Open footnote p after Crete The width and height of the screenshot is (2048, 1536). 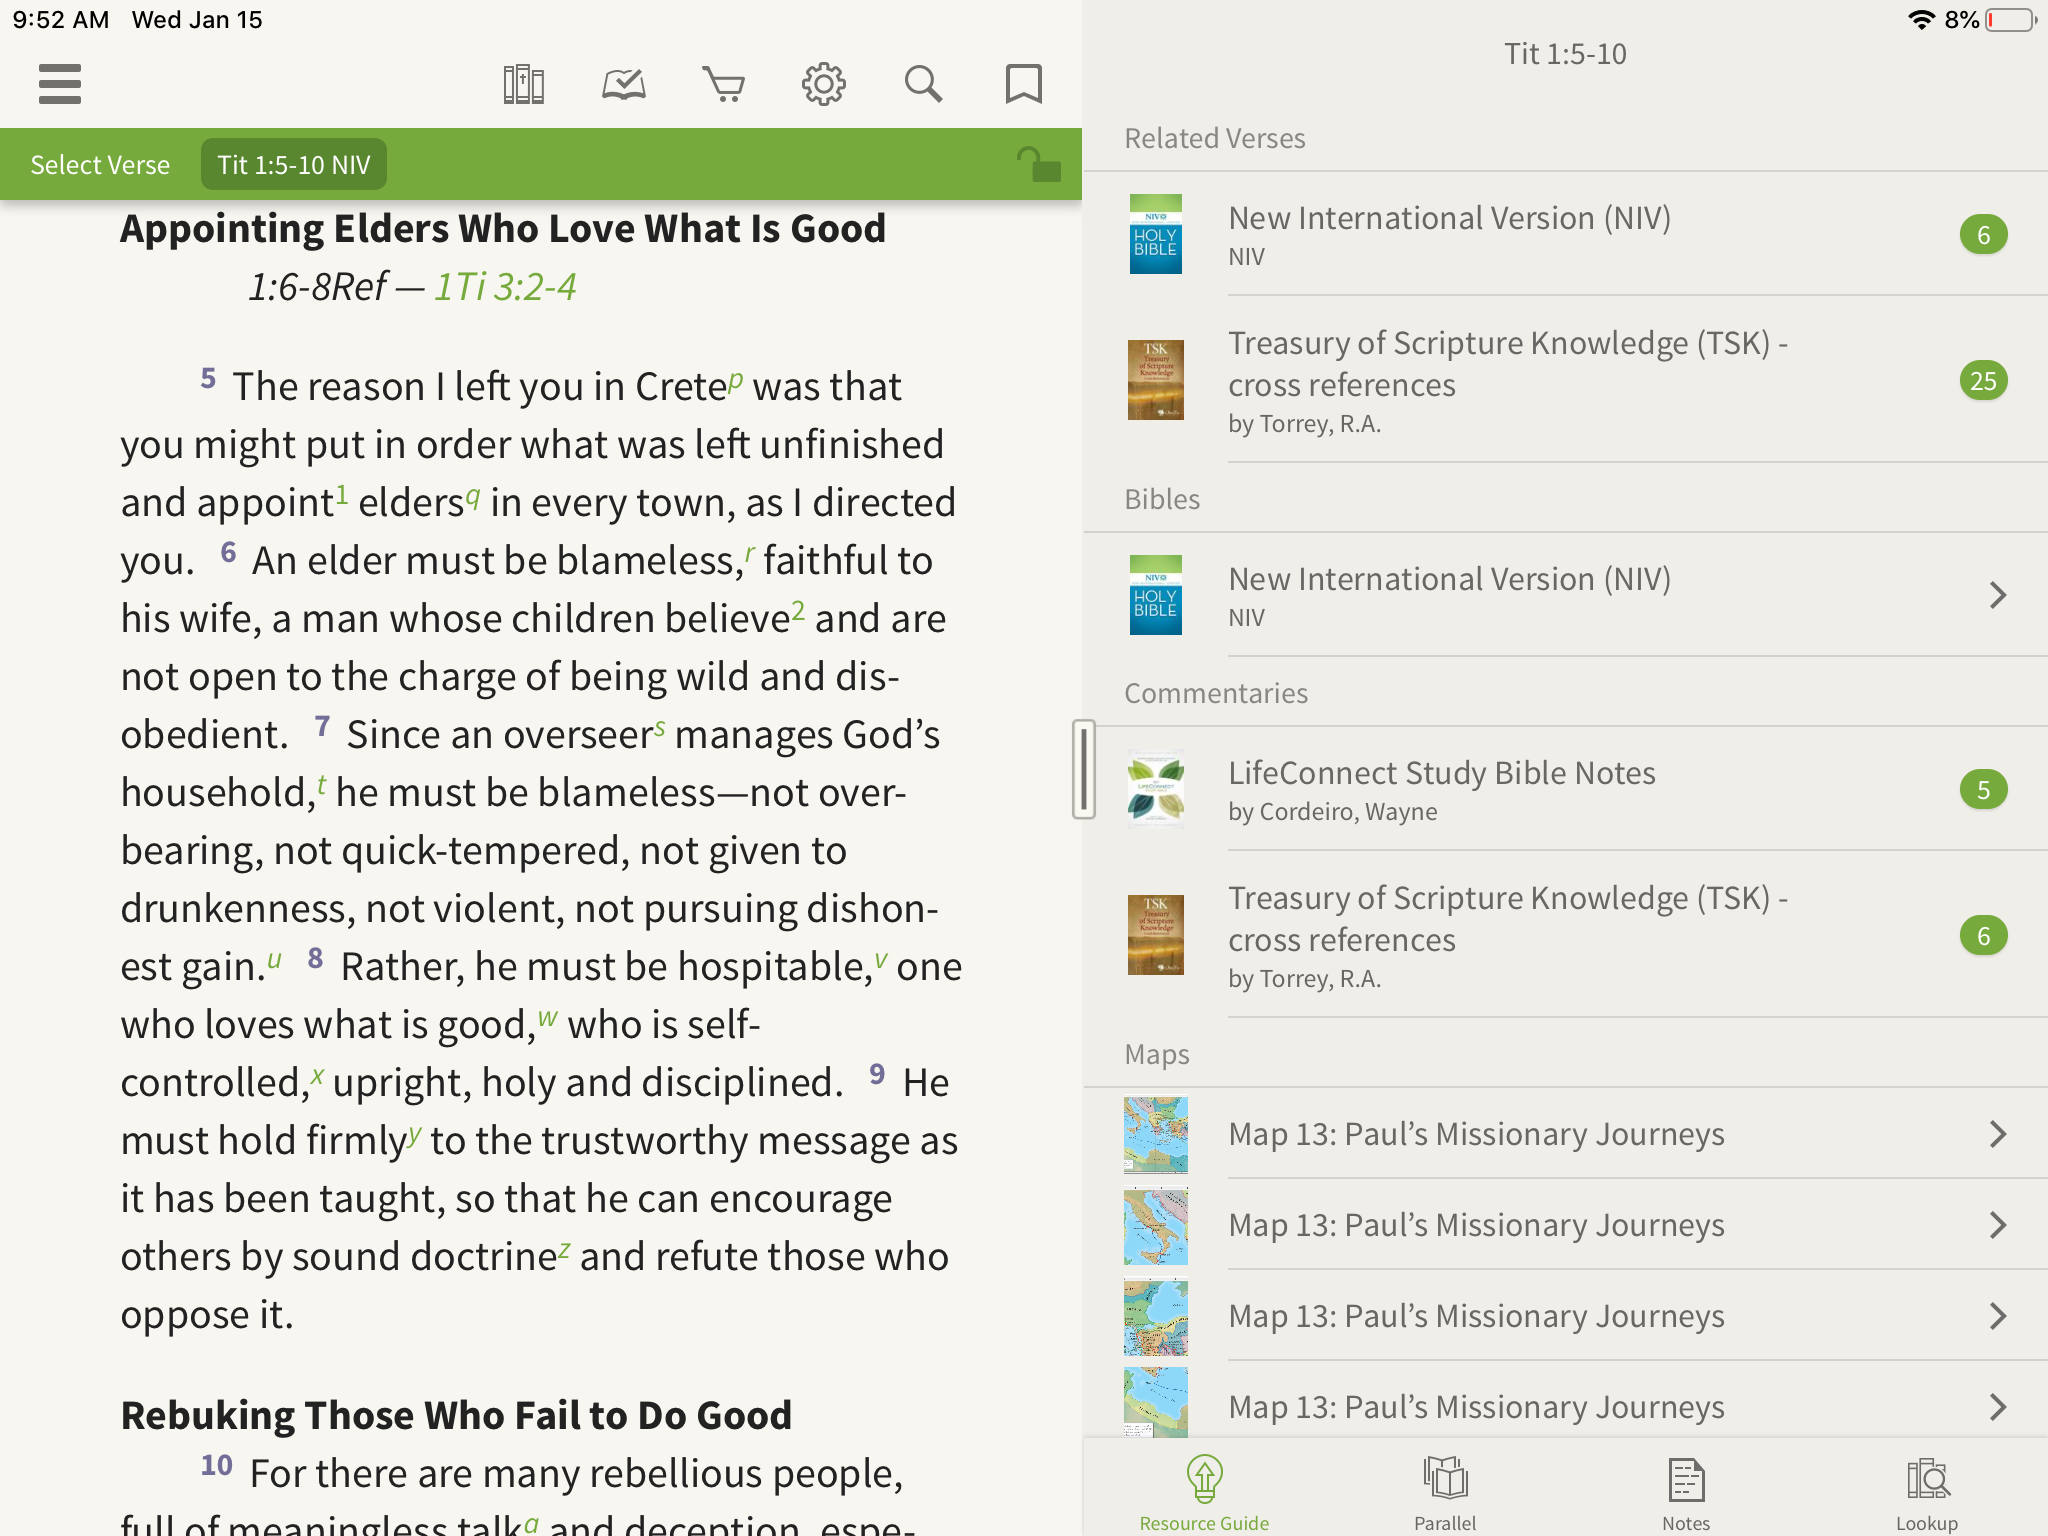(736, 379)
